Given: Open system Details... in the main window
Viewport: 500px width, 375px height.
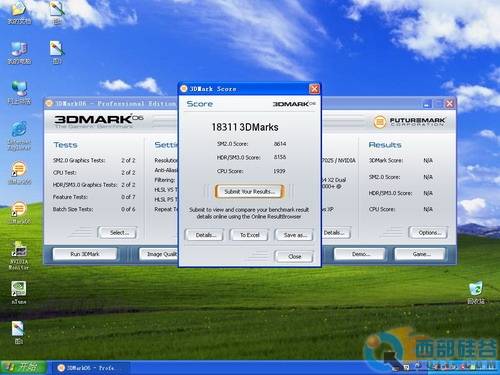Looking at the screenshot, I should 337,233.
